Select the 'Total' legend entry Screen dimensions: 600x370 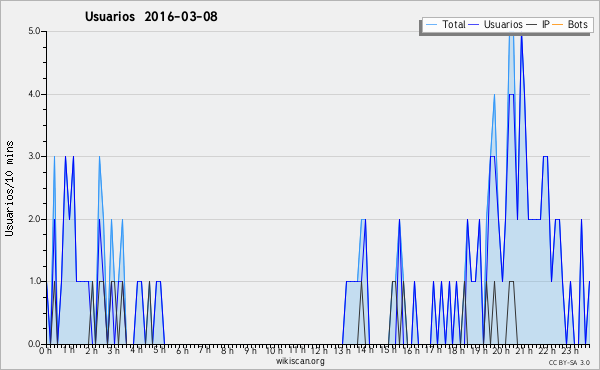click(454, 24)
